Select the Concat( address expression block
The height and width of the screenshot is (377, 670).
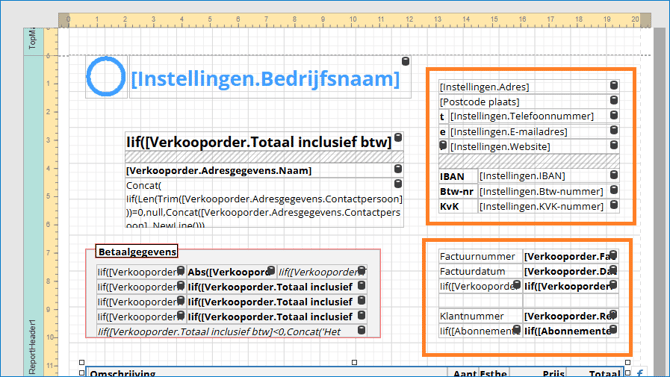[x=264, y=203]
